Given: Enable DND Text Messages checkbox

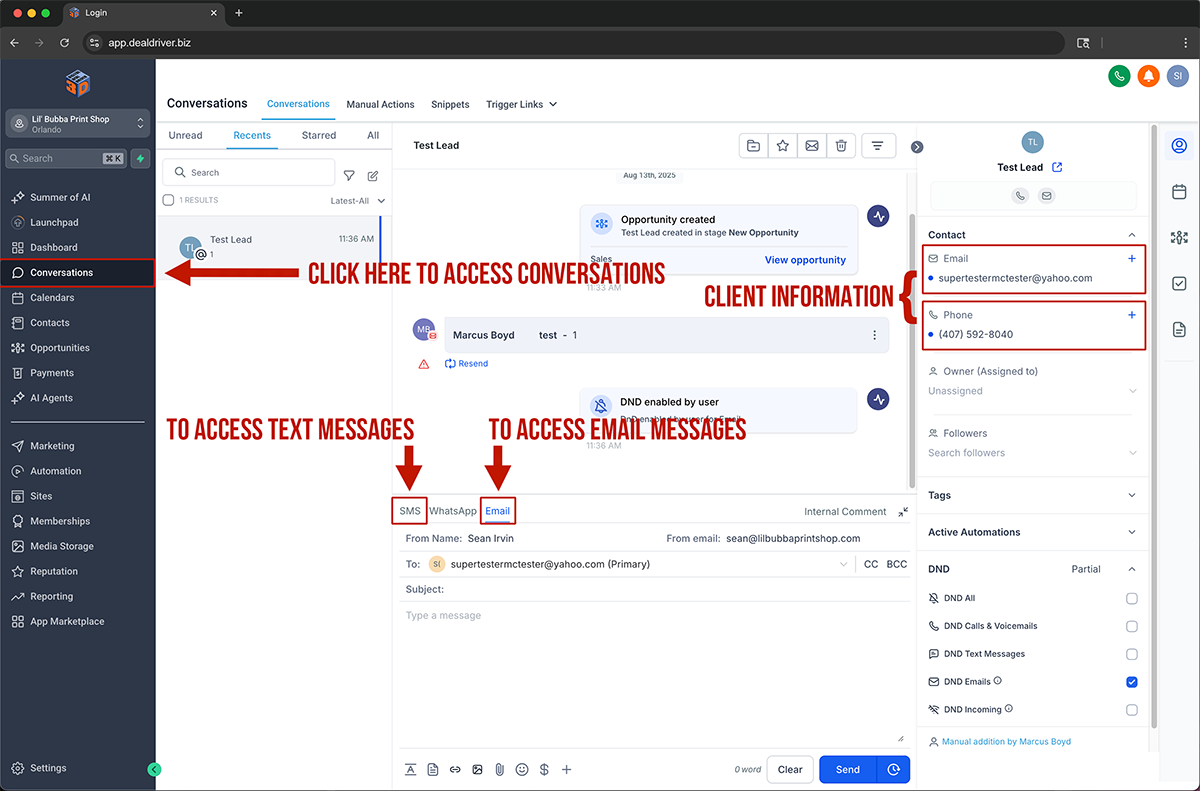Looking at the screenshot, I should pyautogui.click(x=1132, y=654).
